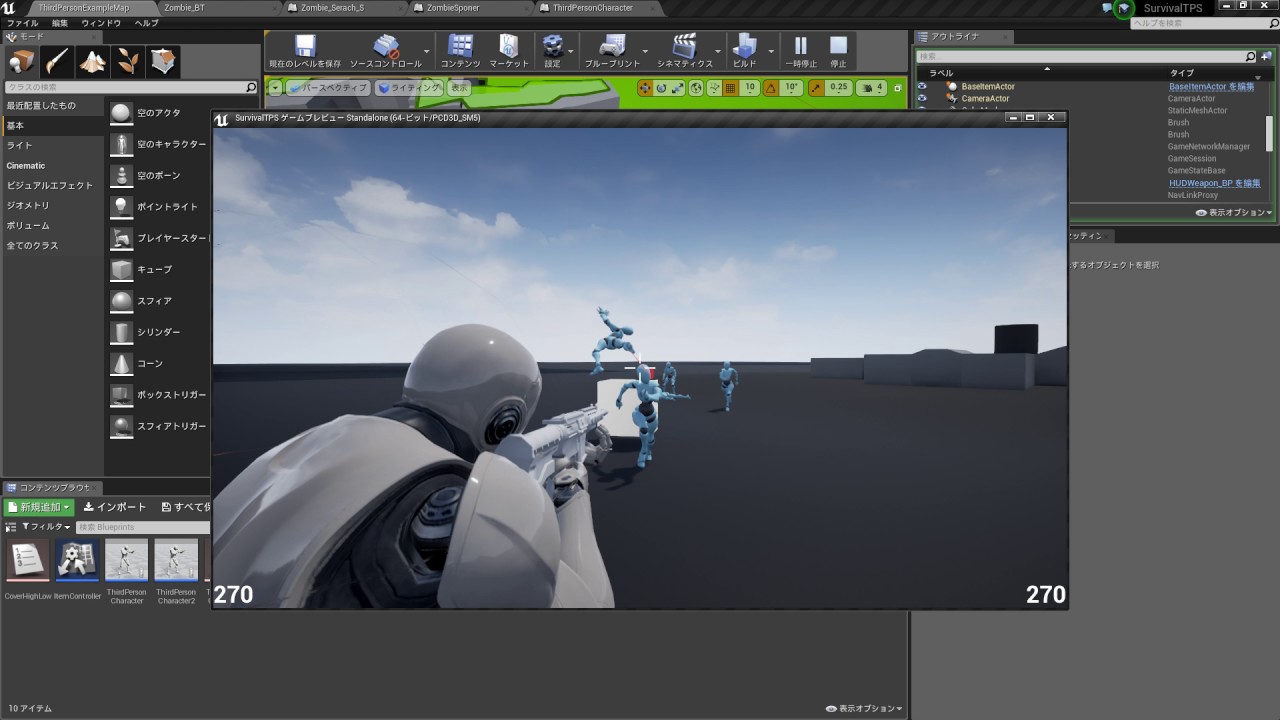Toggle scale snapping icon
Image resolution: width=1280 pixels, height=720 pixels.
click(x=817, y=88)
